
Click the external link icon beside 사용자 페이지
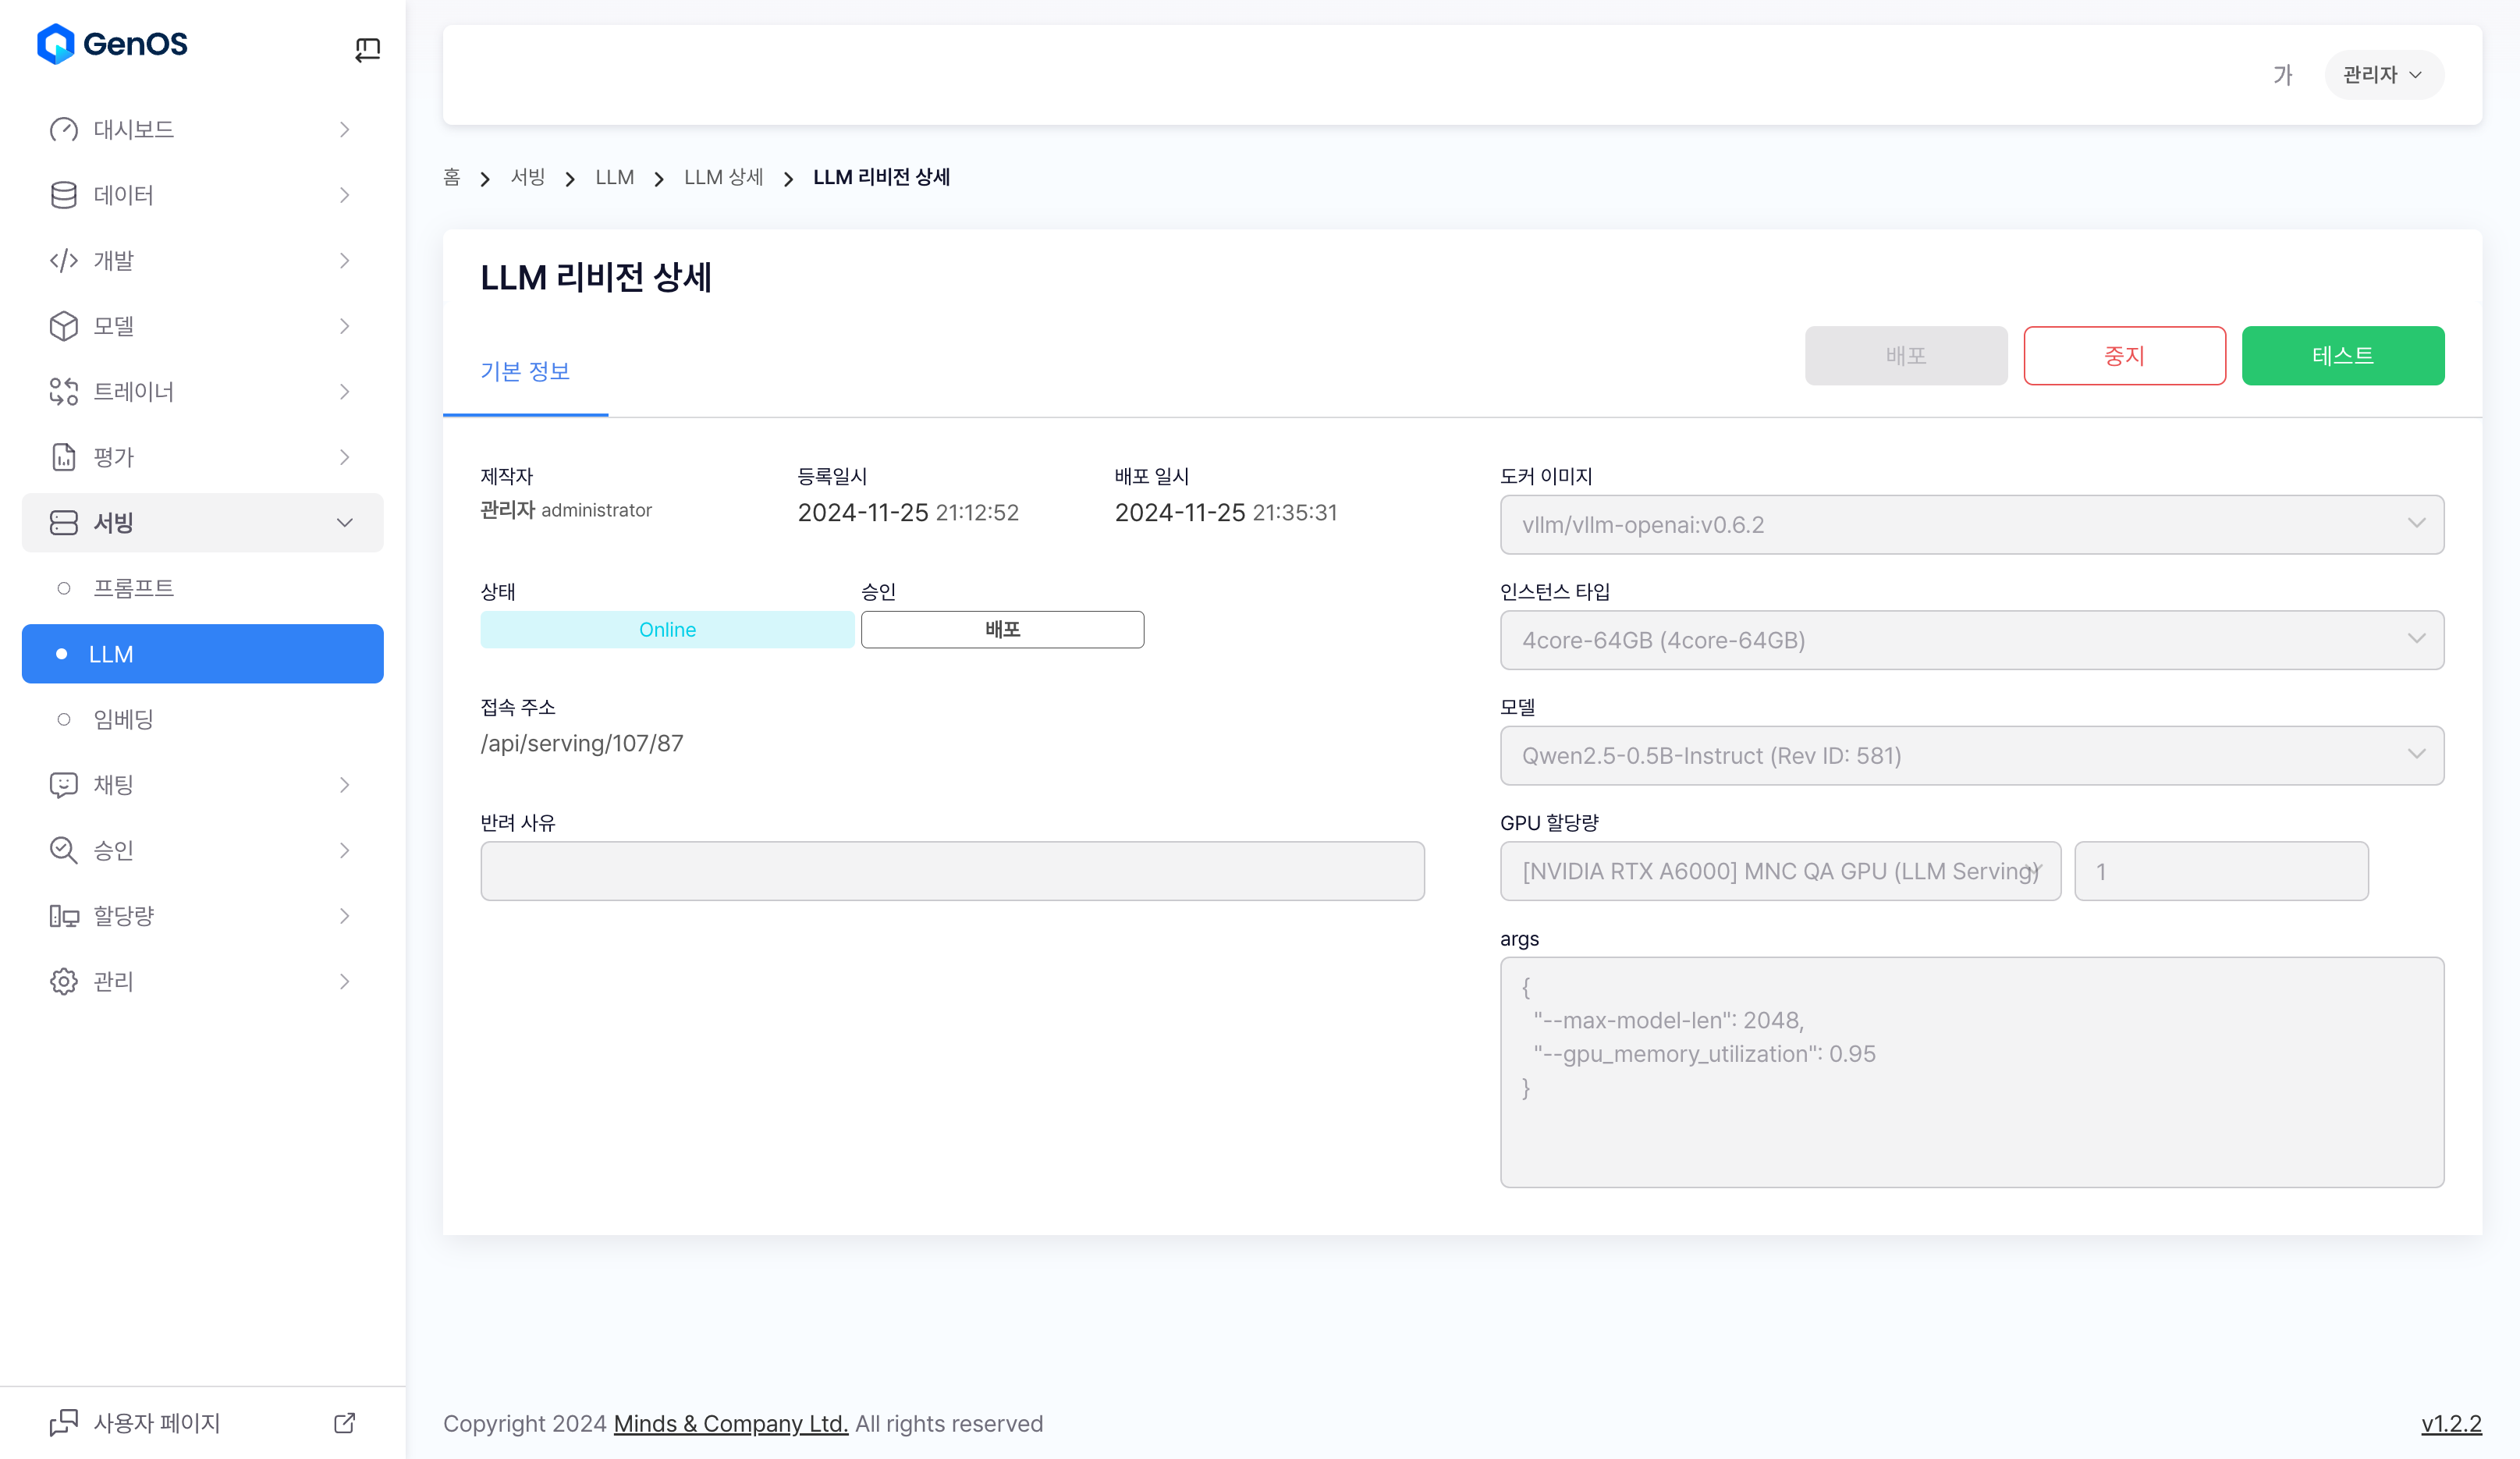(x=344, y=1422)
